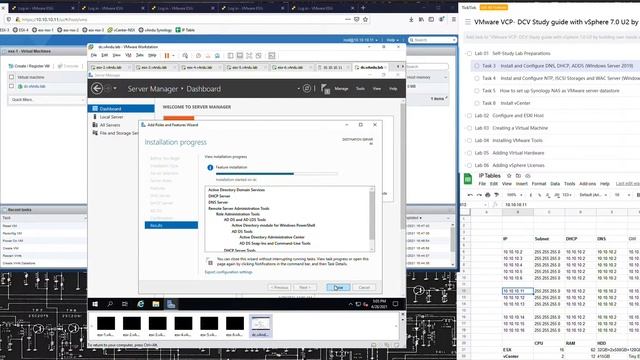640x360 pixels.
Task: Check off Task 6 Install vCenter
Action: pyautogui.click(x=476, y=103)
